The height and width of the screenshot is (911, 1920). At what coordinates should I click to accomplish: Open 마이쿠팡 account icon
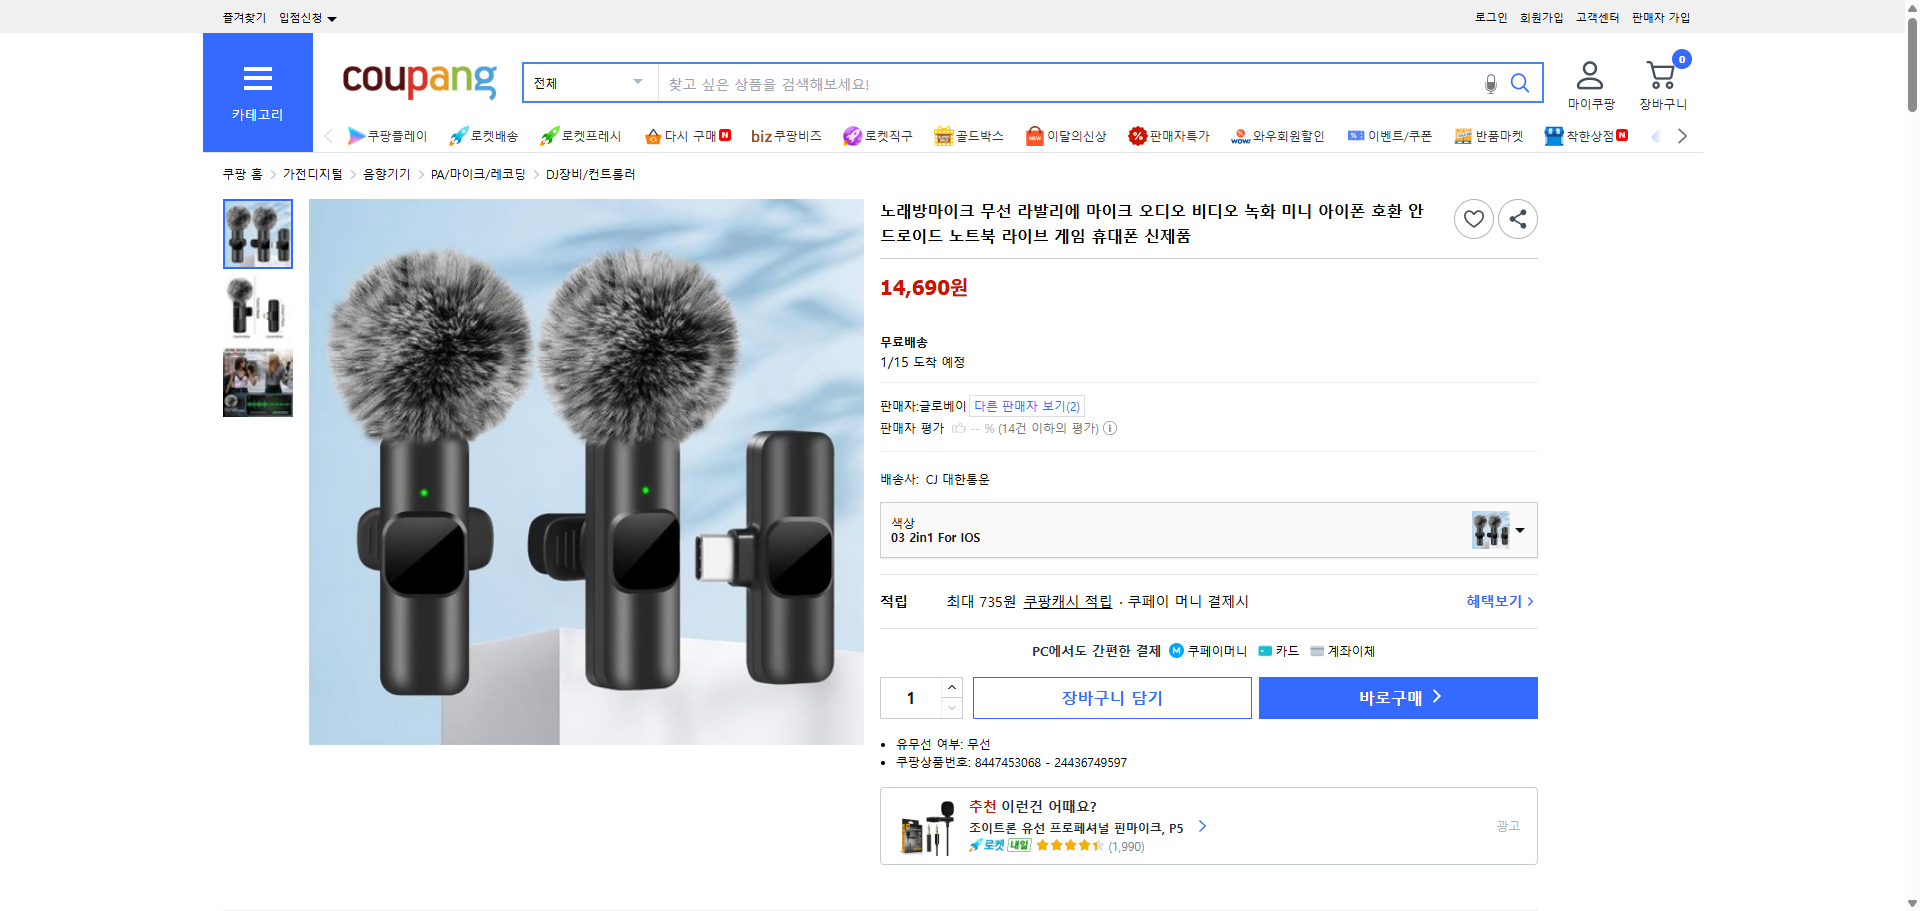1589,73
